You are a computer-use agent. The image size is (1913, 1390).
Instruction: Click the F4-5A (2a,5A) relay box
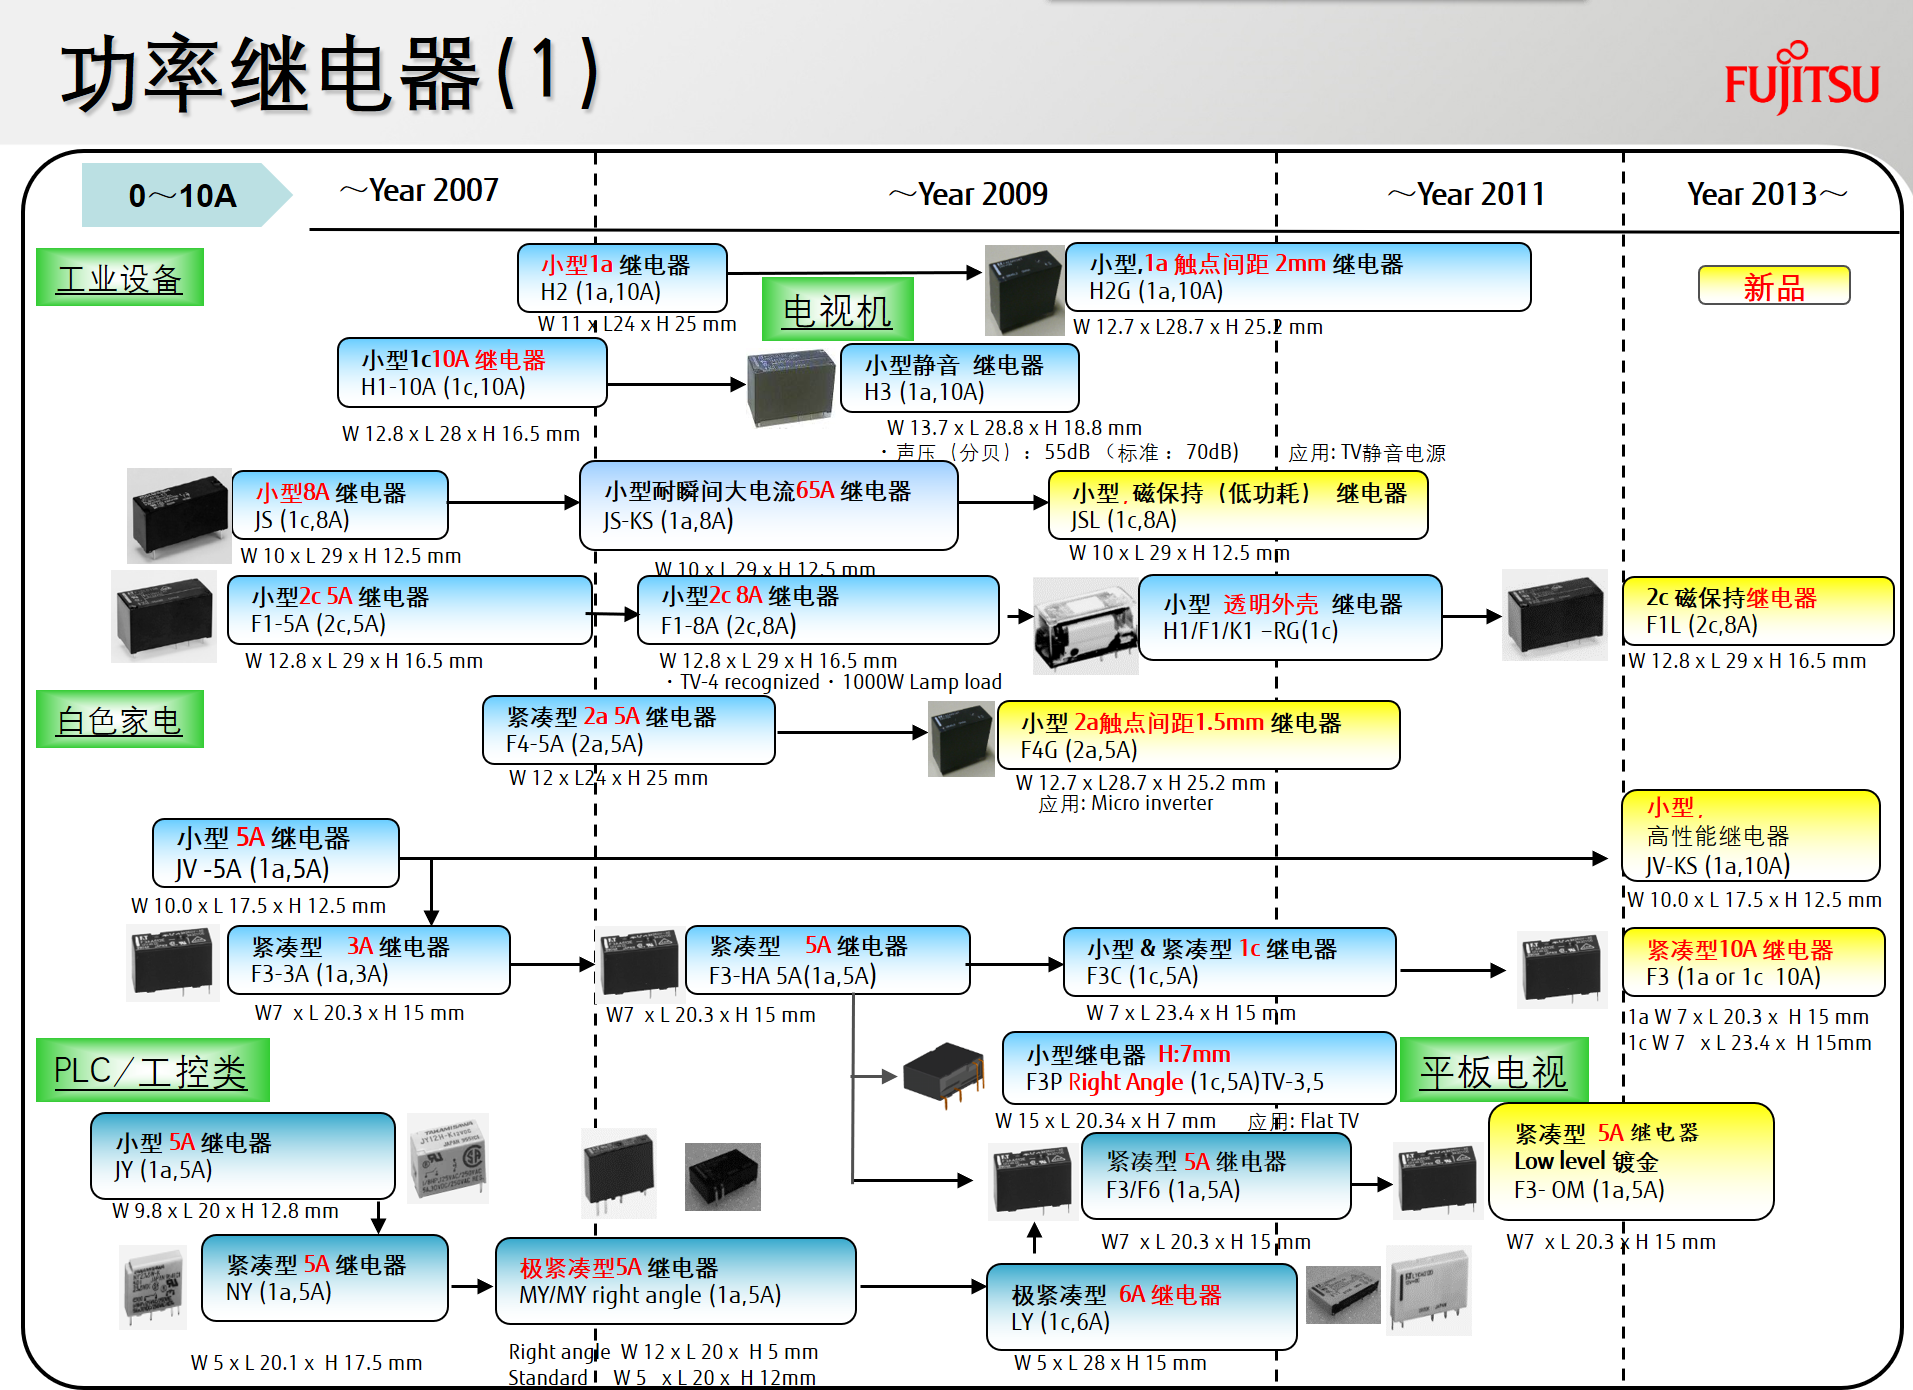(628, 730)
